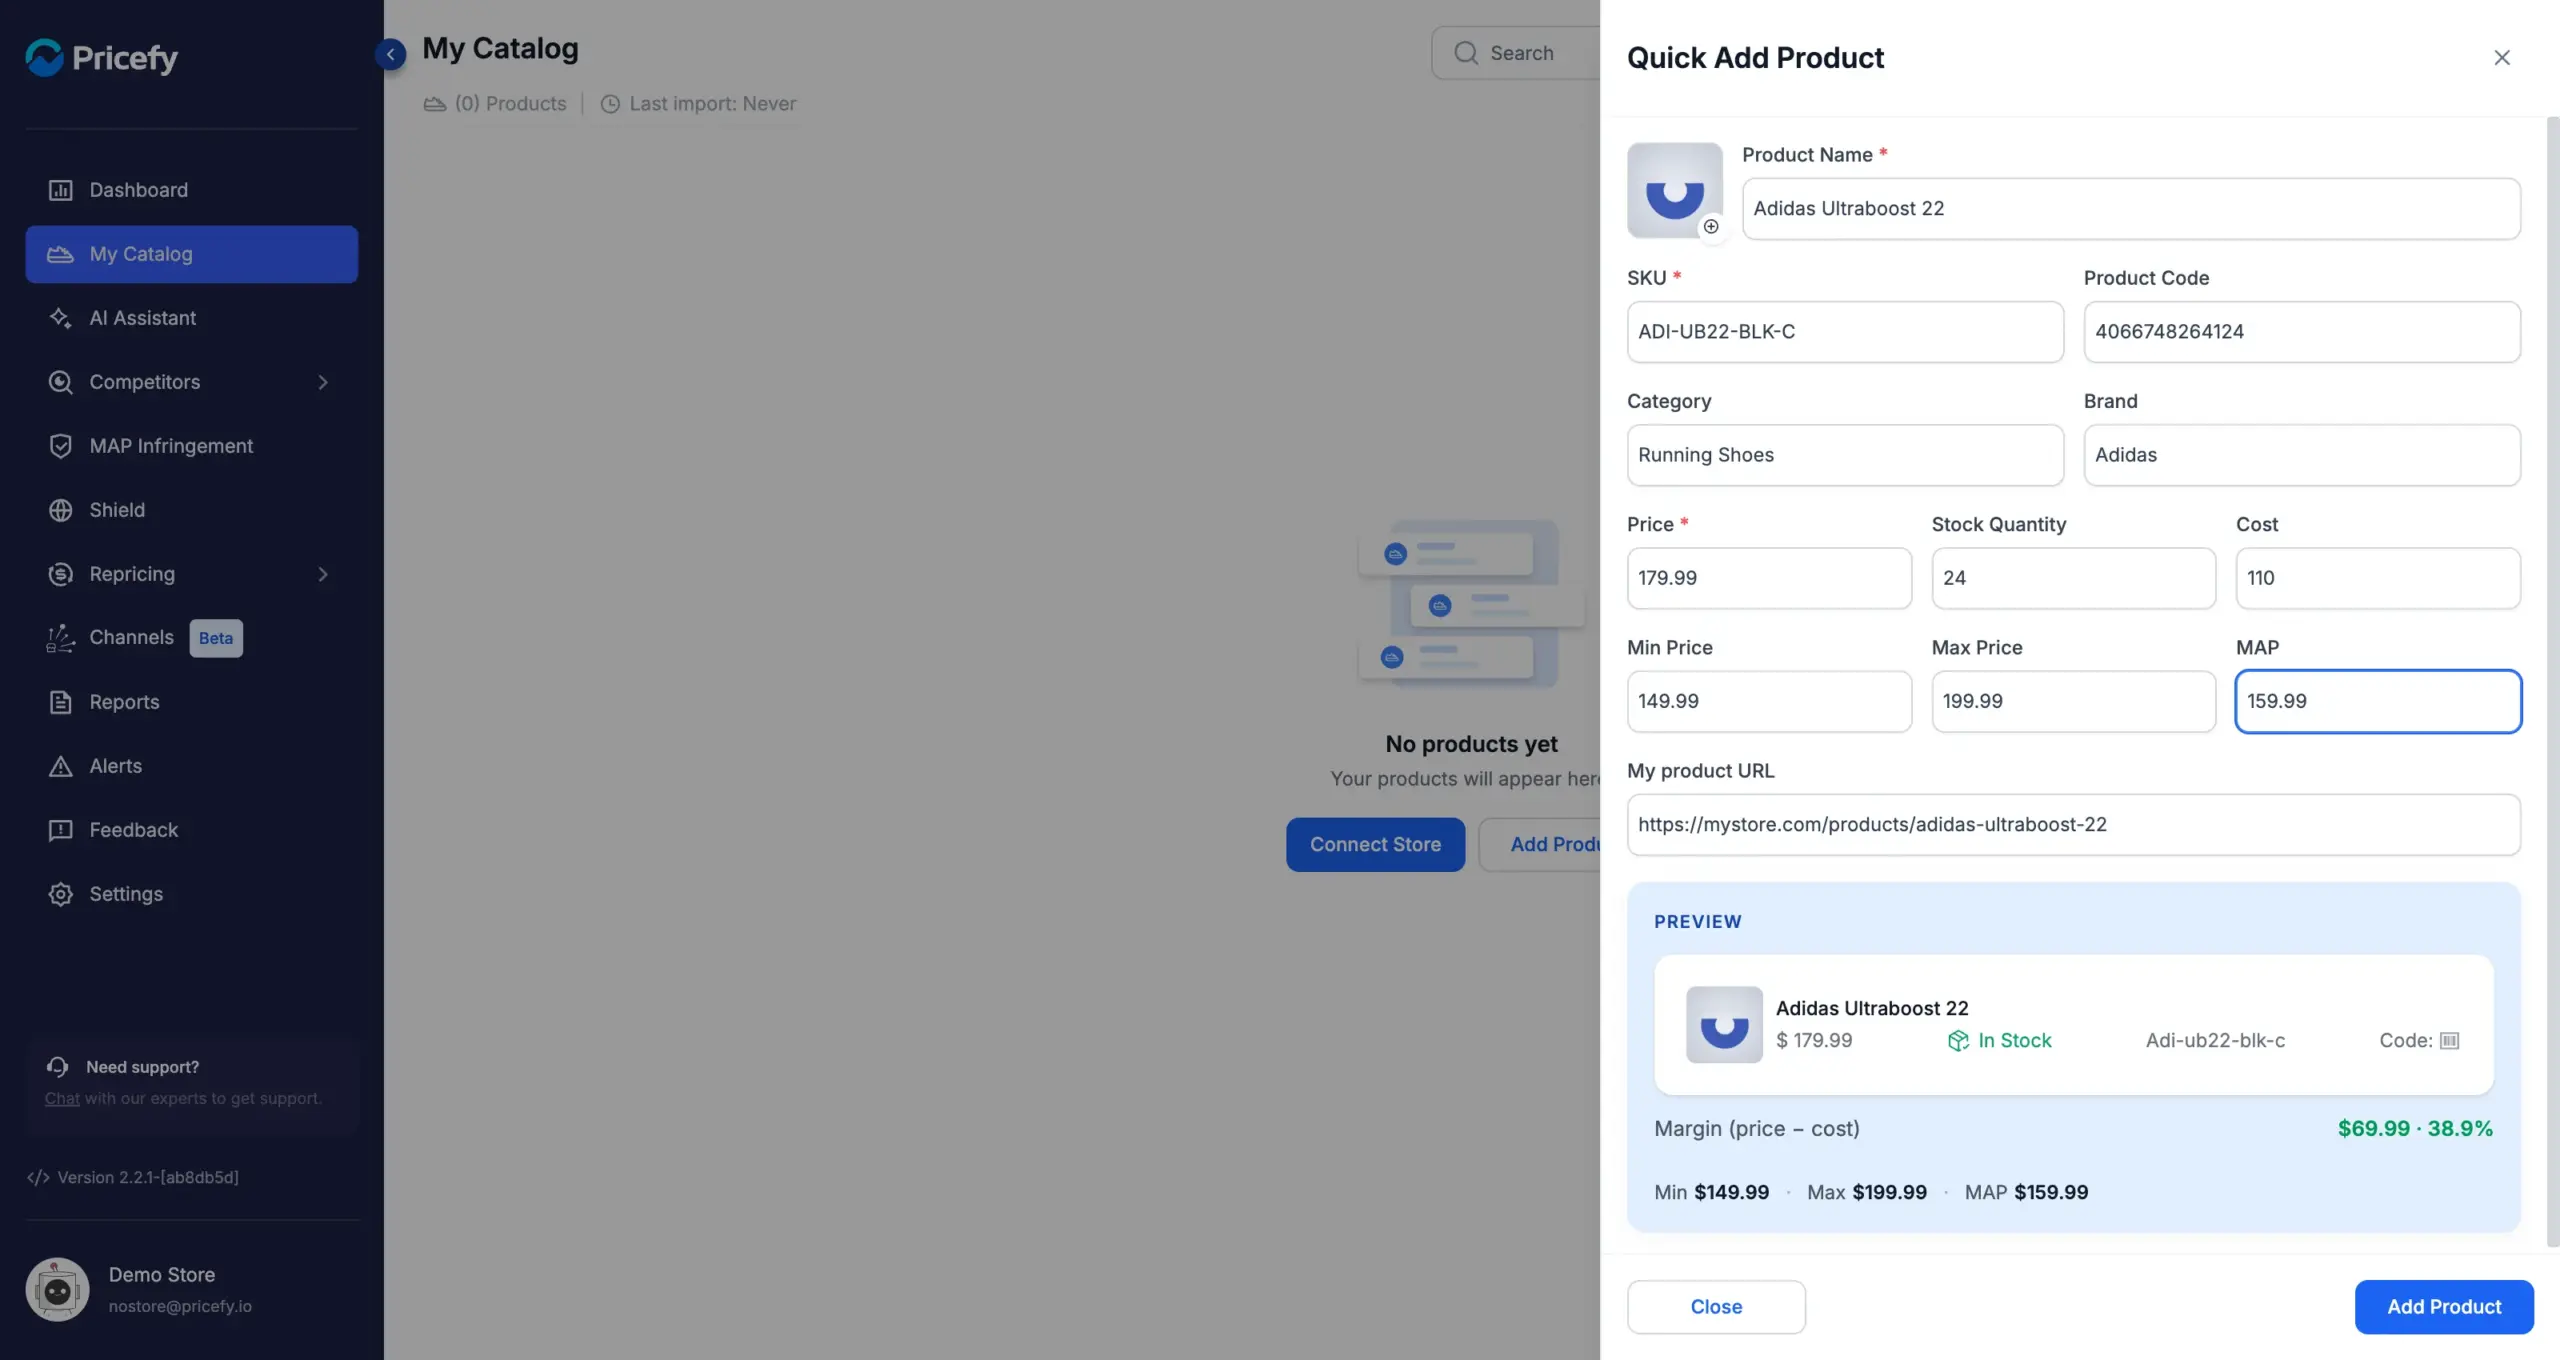Click the MAP $159.99 preview text
The width and height of the screenshot is (2560, 1360).
point(2026,1192)
